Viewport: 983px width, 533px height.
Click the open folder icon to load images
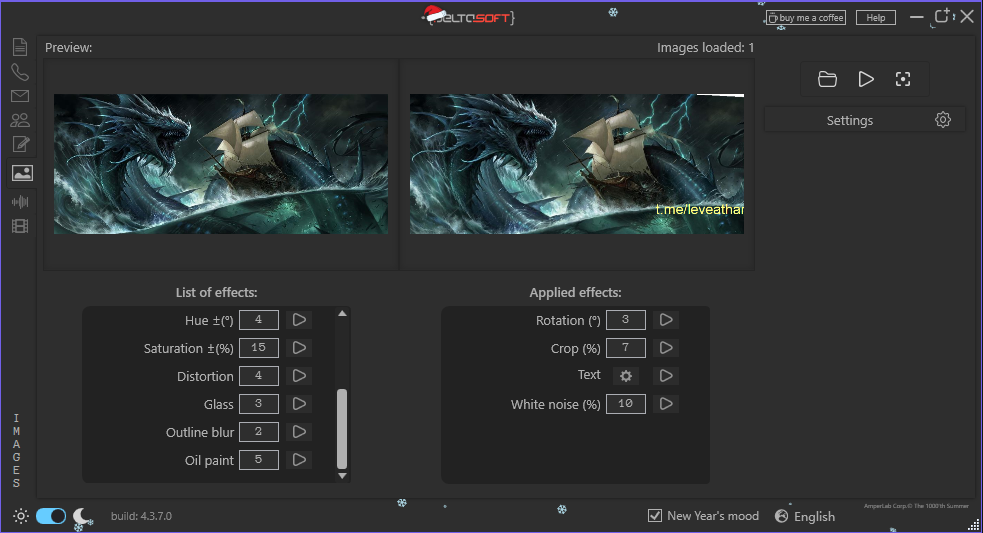(827, 79)
